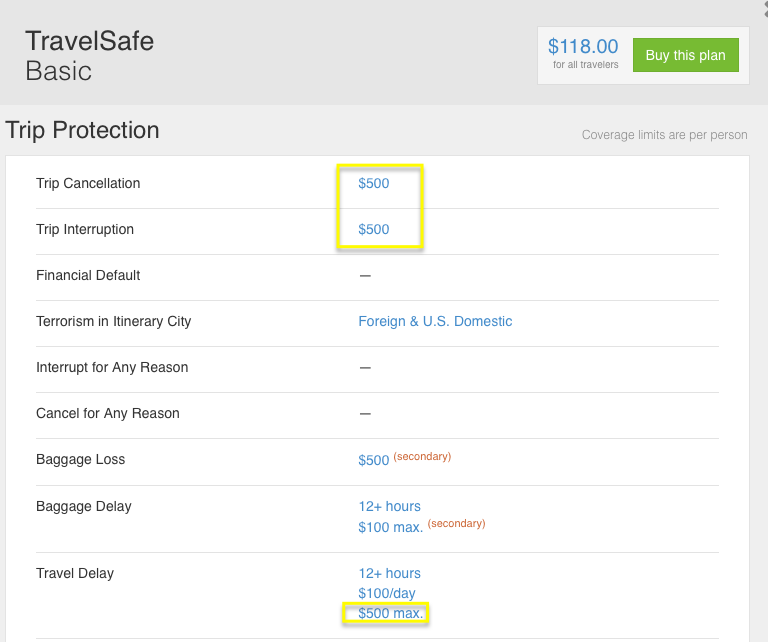Click the Baggage Loss row label
This screenshot has height=642, width=768.
pos(81,459)
